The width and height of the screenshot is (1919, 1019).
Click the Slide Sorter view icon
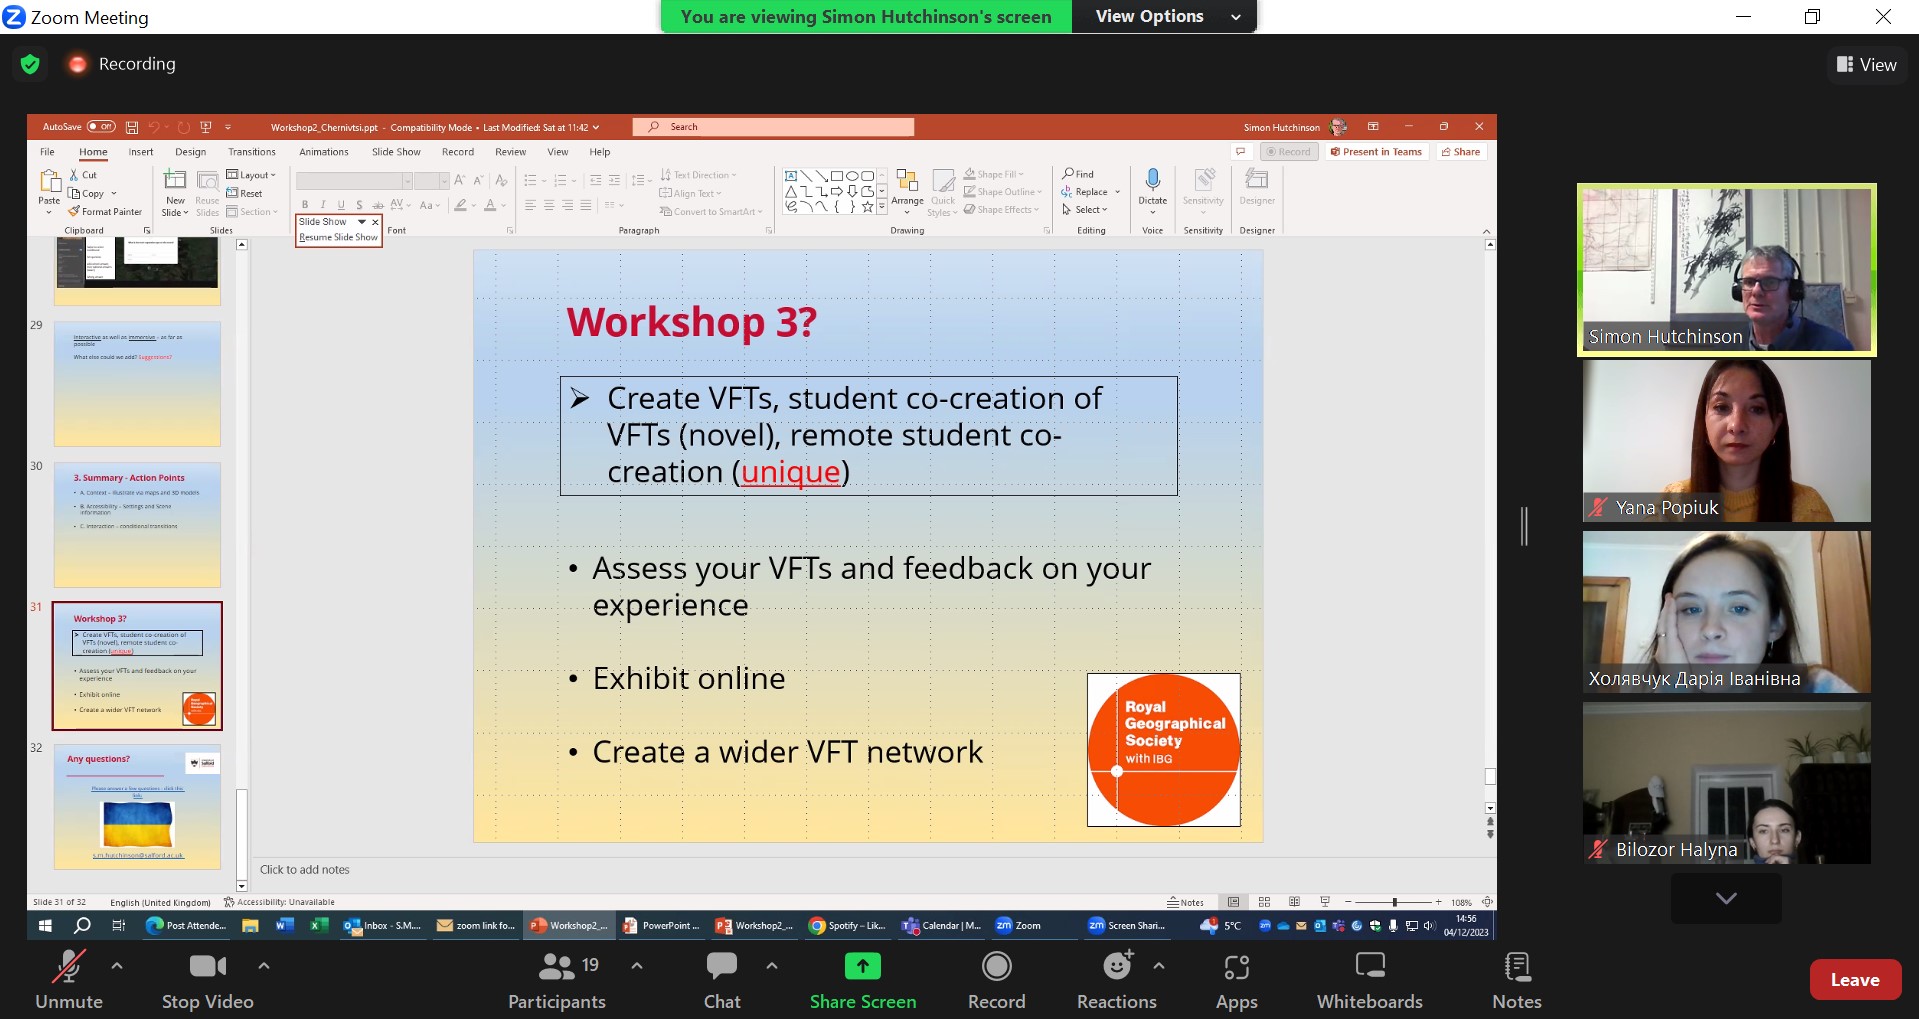(x=1264, y=902)
